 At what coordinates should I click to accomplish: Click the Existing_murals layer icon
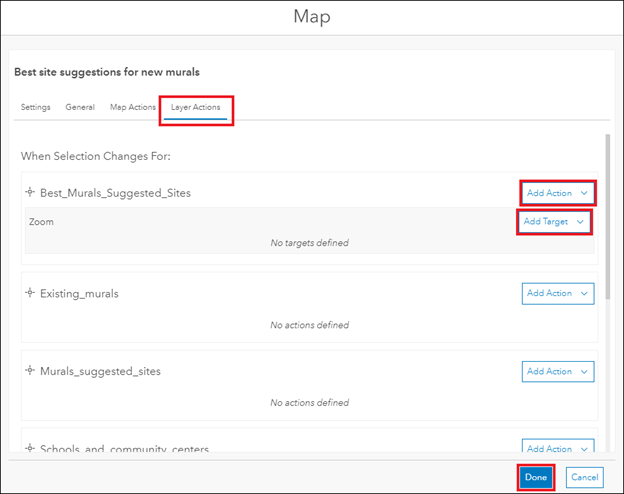[x=30, y=293]
